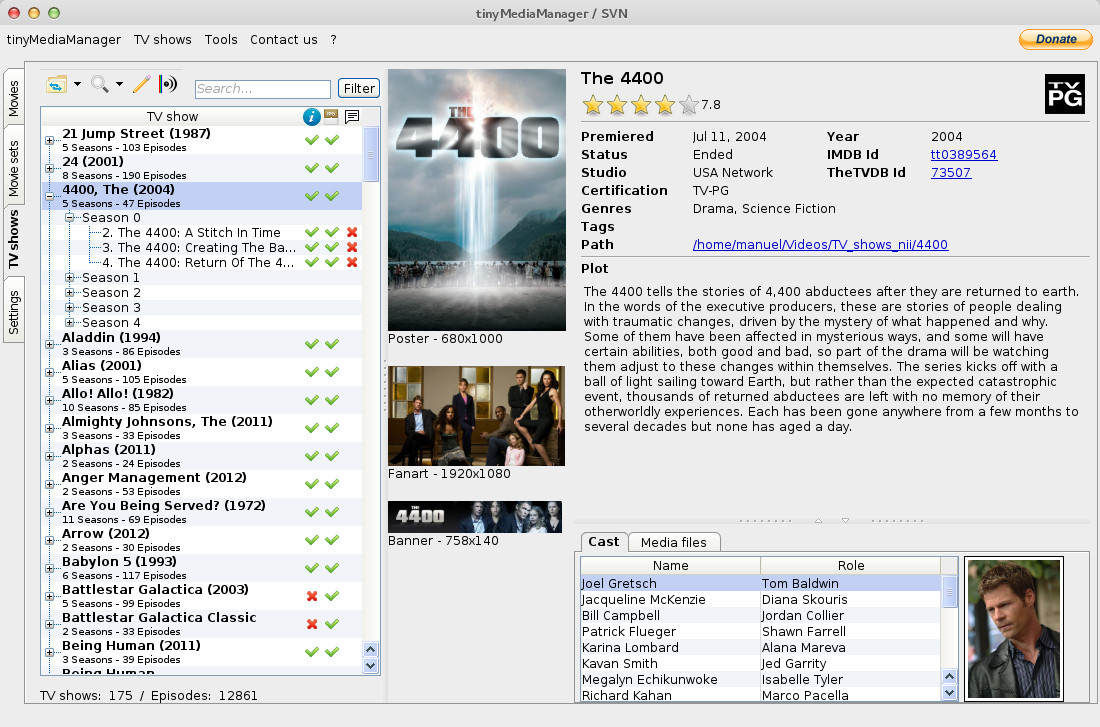Click the images-column checkmark for Anger Management (2012)
The image size is (1100, 727).
coord(332,483)
